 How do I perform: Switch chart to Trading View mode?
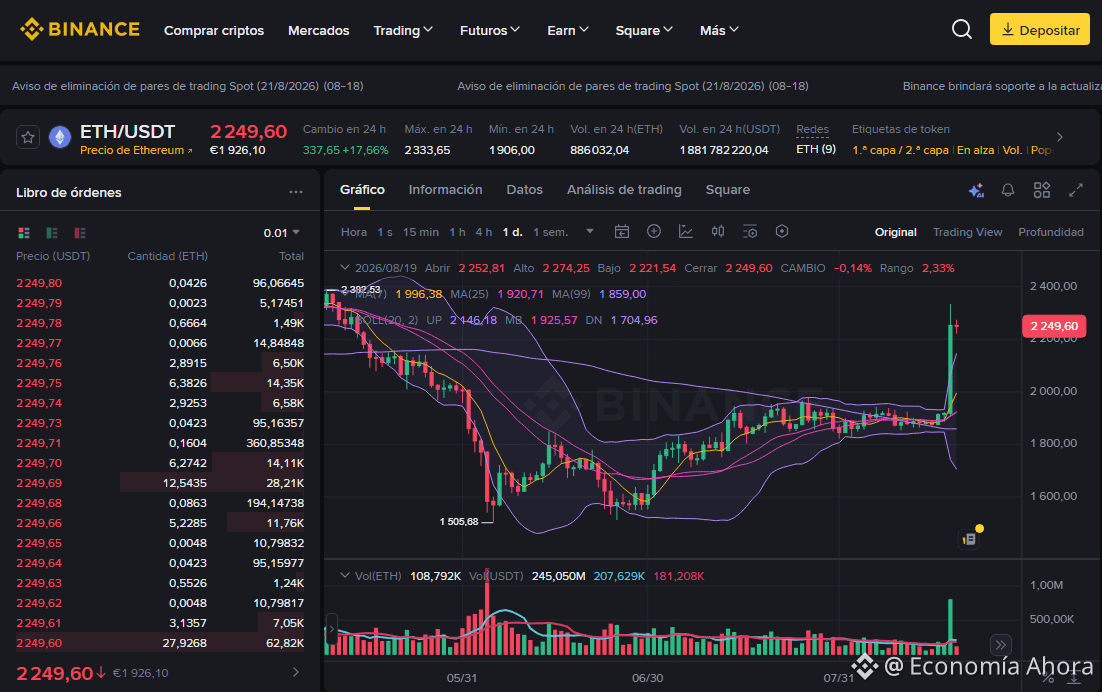click(967, 232)
